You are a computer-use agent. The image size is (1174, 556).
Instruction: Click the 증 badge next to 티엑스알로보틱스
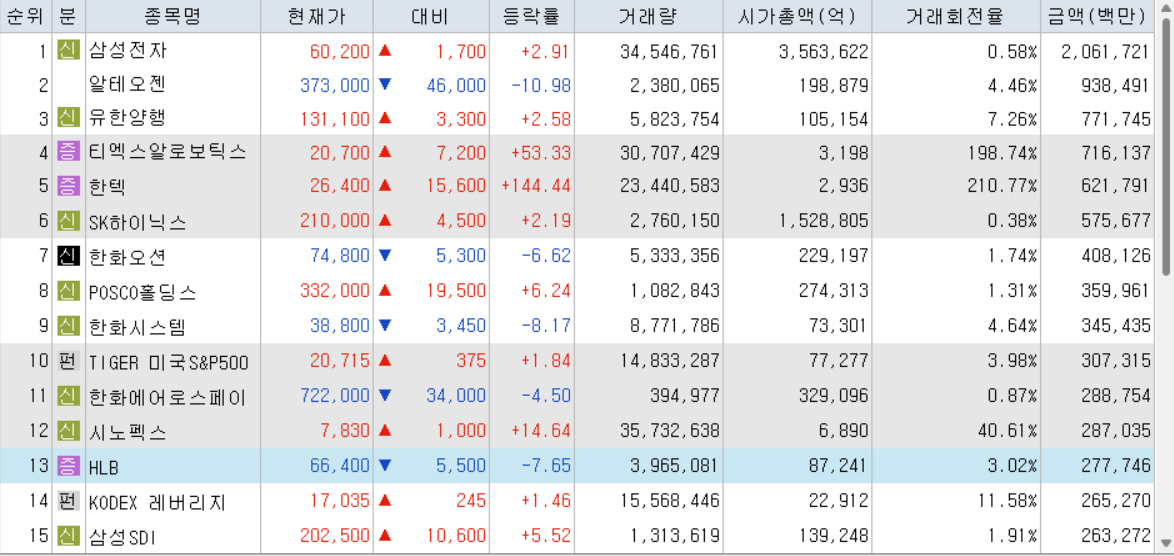(69, 152)
